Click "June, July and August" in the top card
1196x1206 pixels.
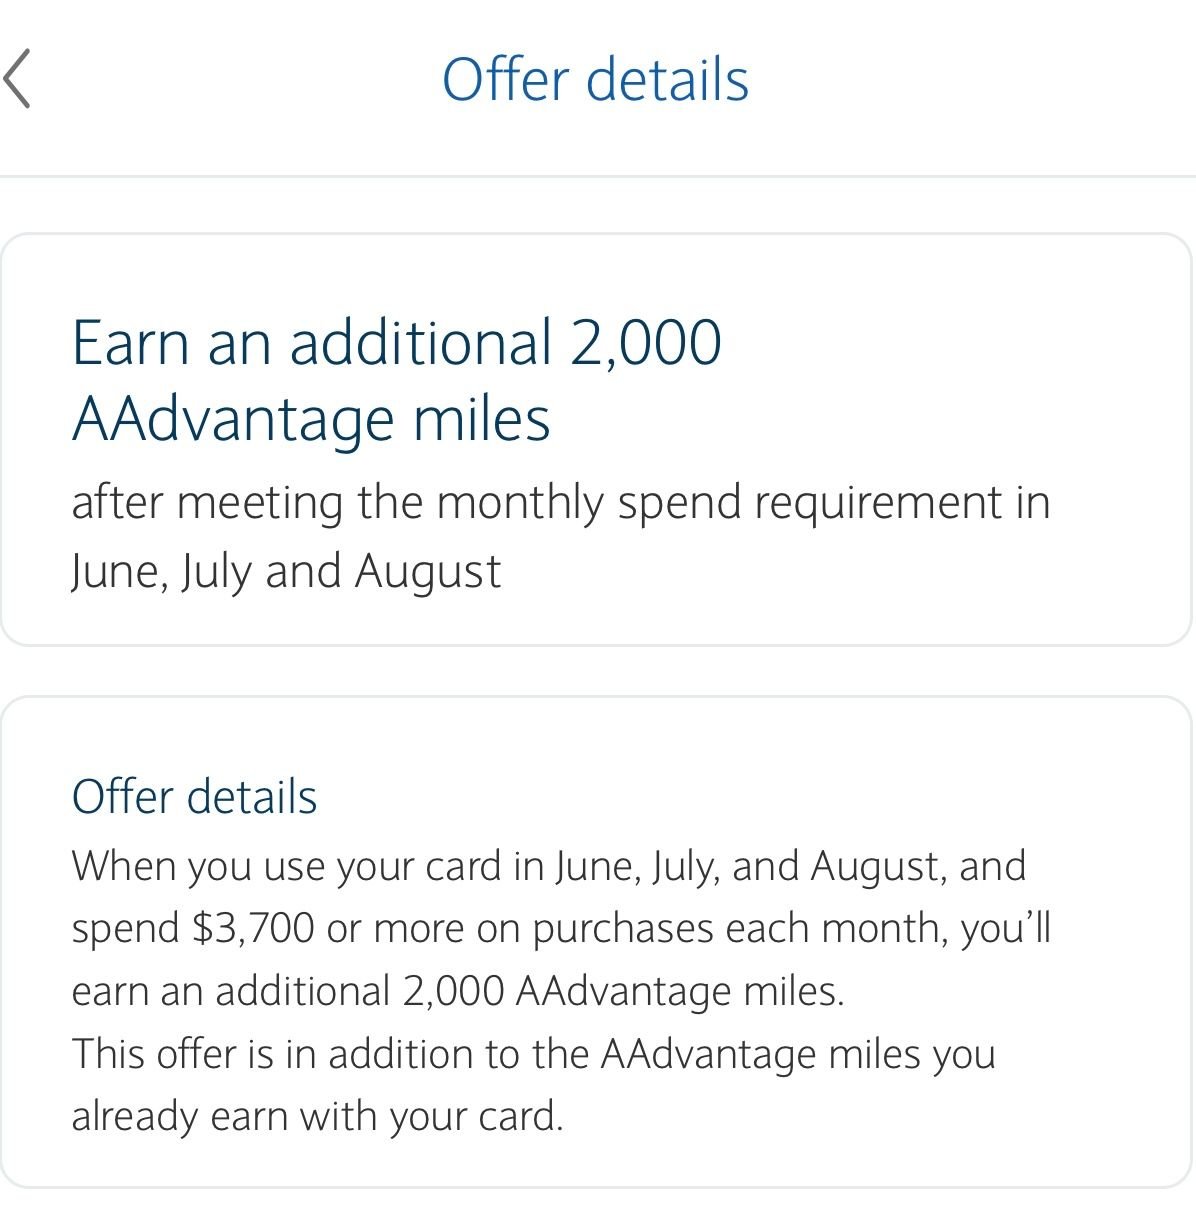(x=286, y=571)
